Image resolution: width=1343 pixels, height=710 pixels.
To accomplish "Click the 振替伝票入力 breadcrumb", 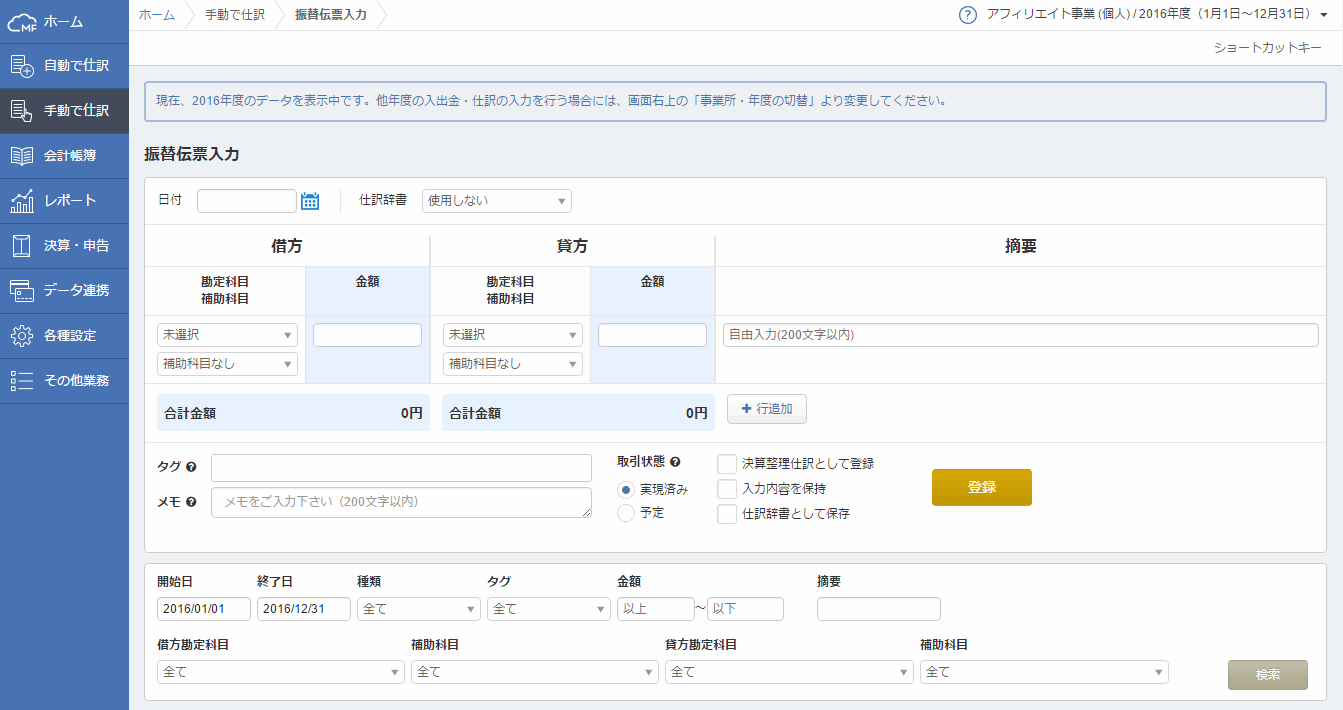I will click(331, 15).
